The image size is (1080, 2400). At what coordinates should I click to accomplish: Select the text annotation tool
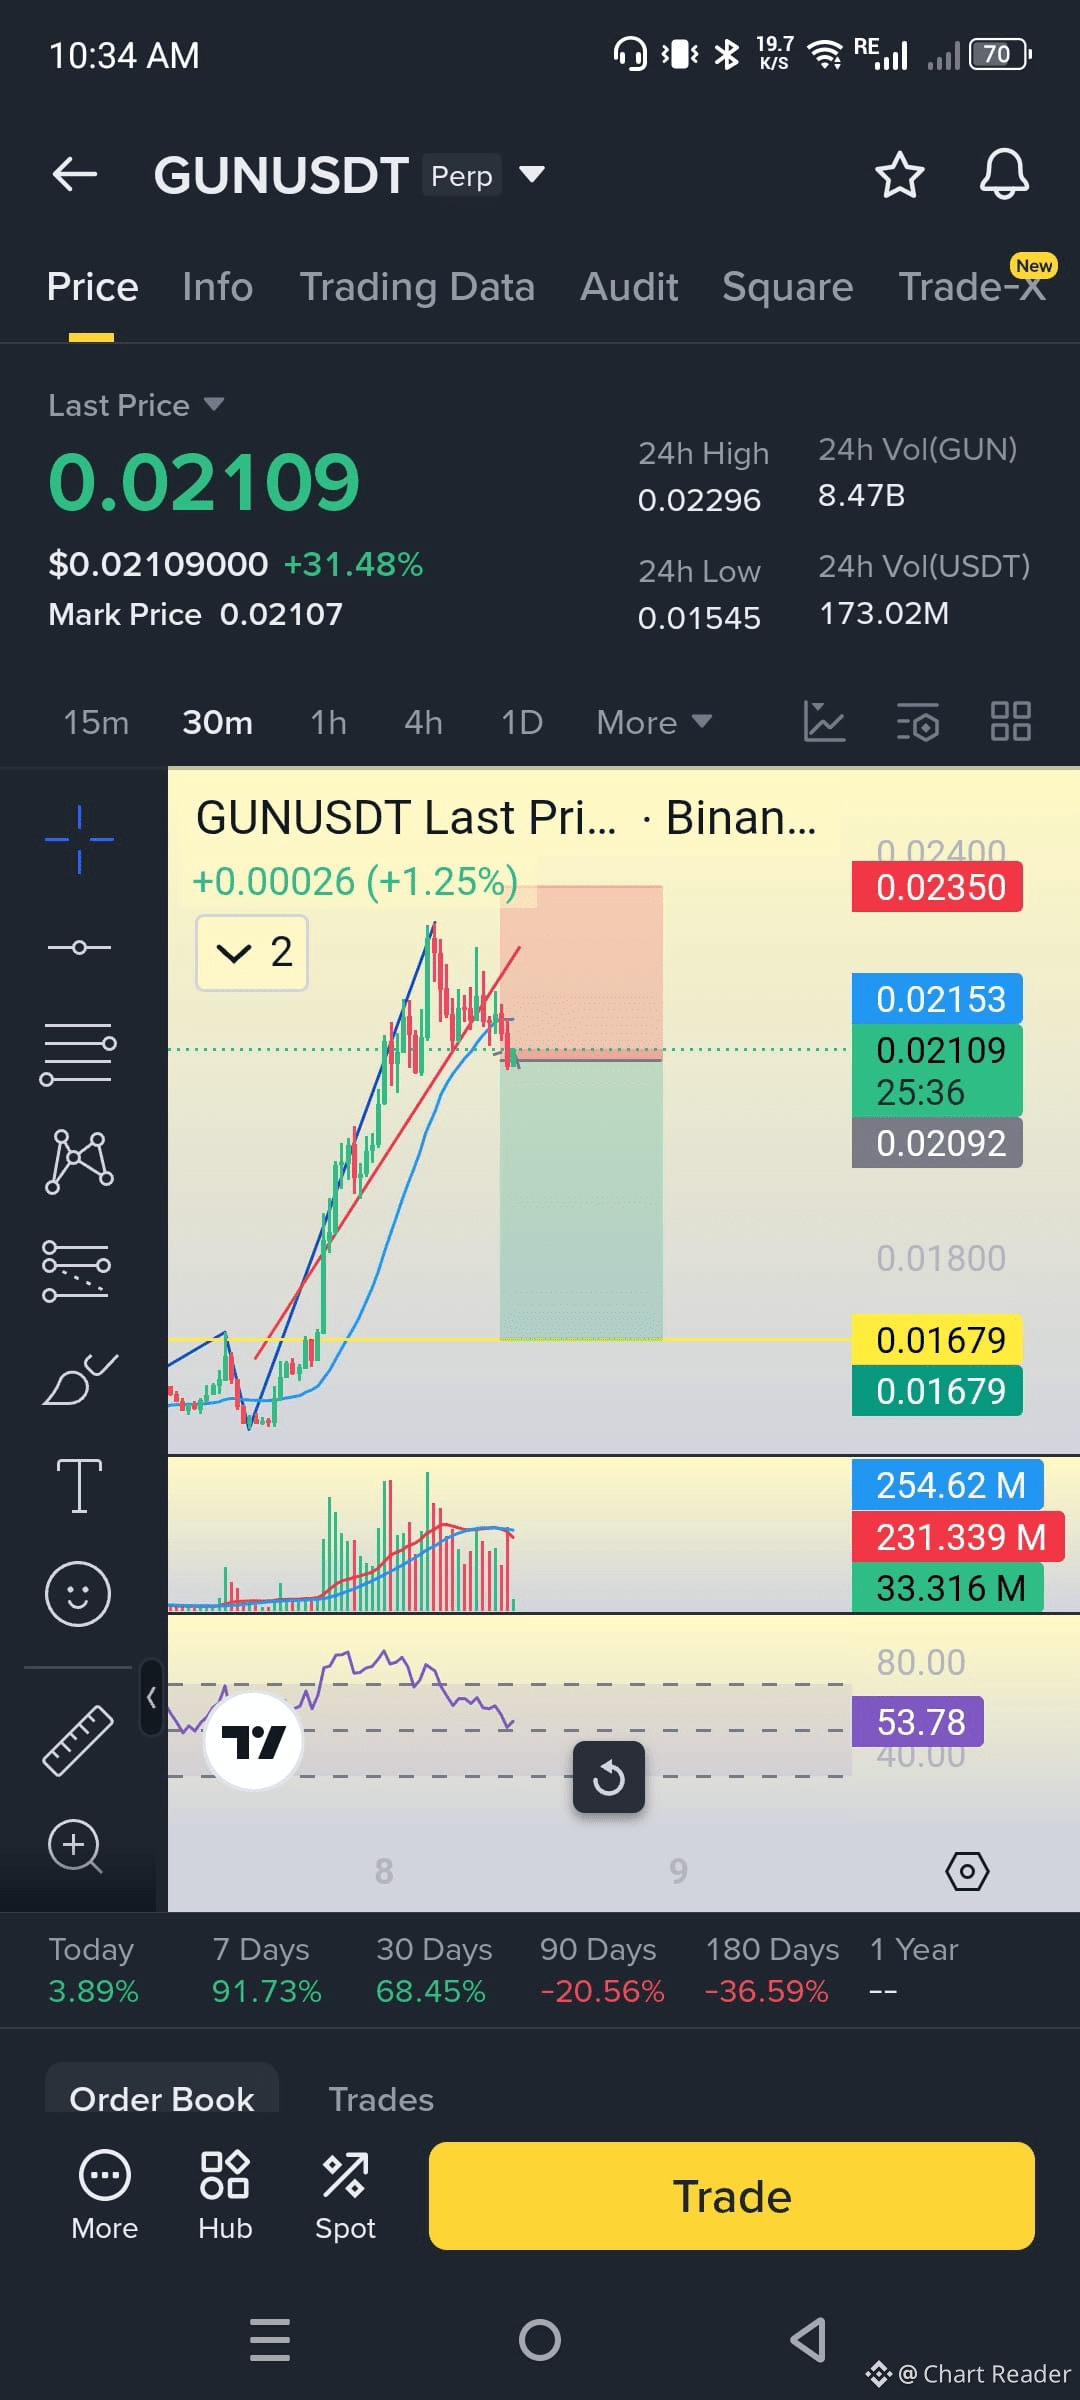click(79, 1485)
